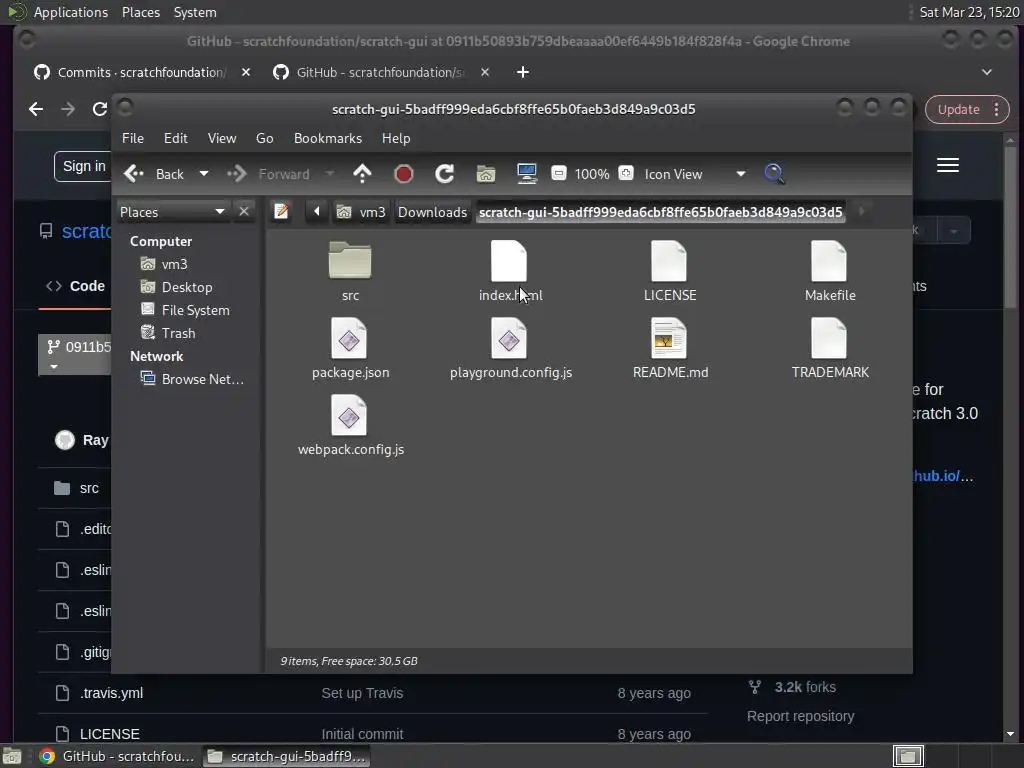Select the TRADEMARK file icon
The height and width of the screenshot is (768, 1024).
[x=829, y=338]
